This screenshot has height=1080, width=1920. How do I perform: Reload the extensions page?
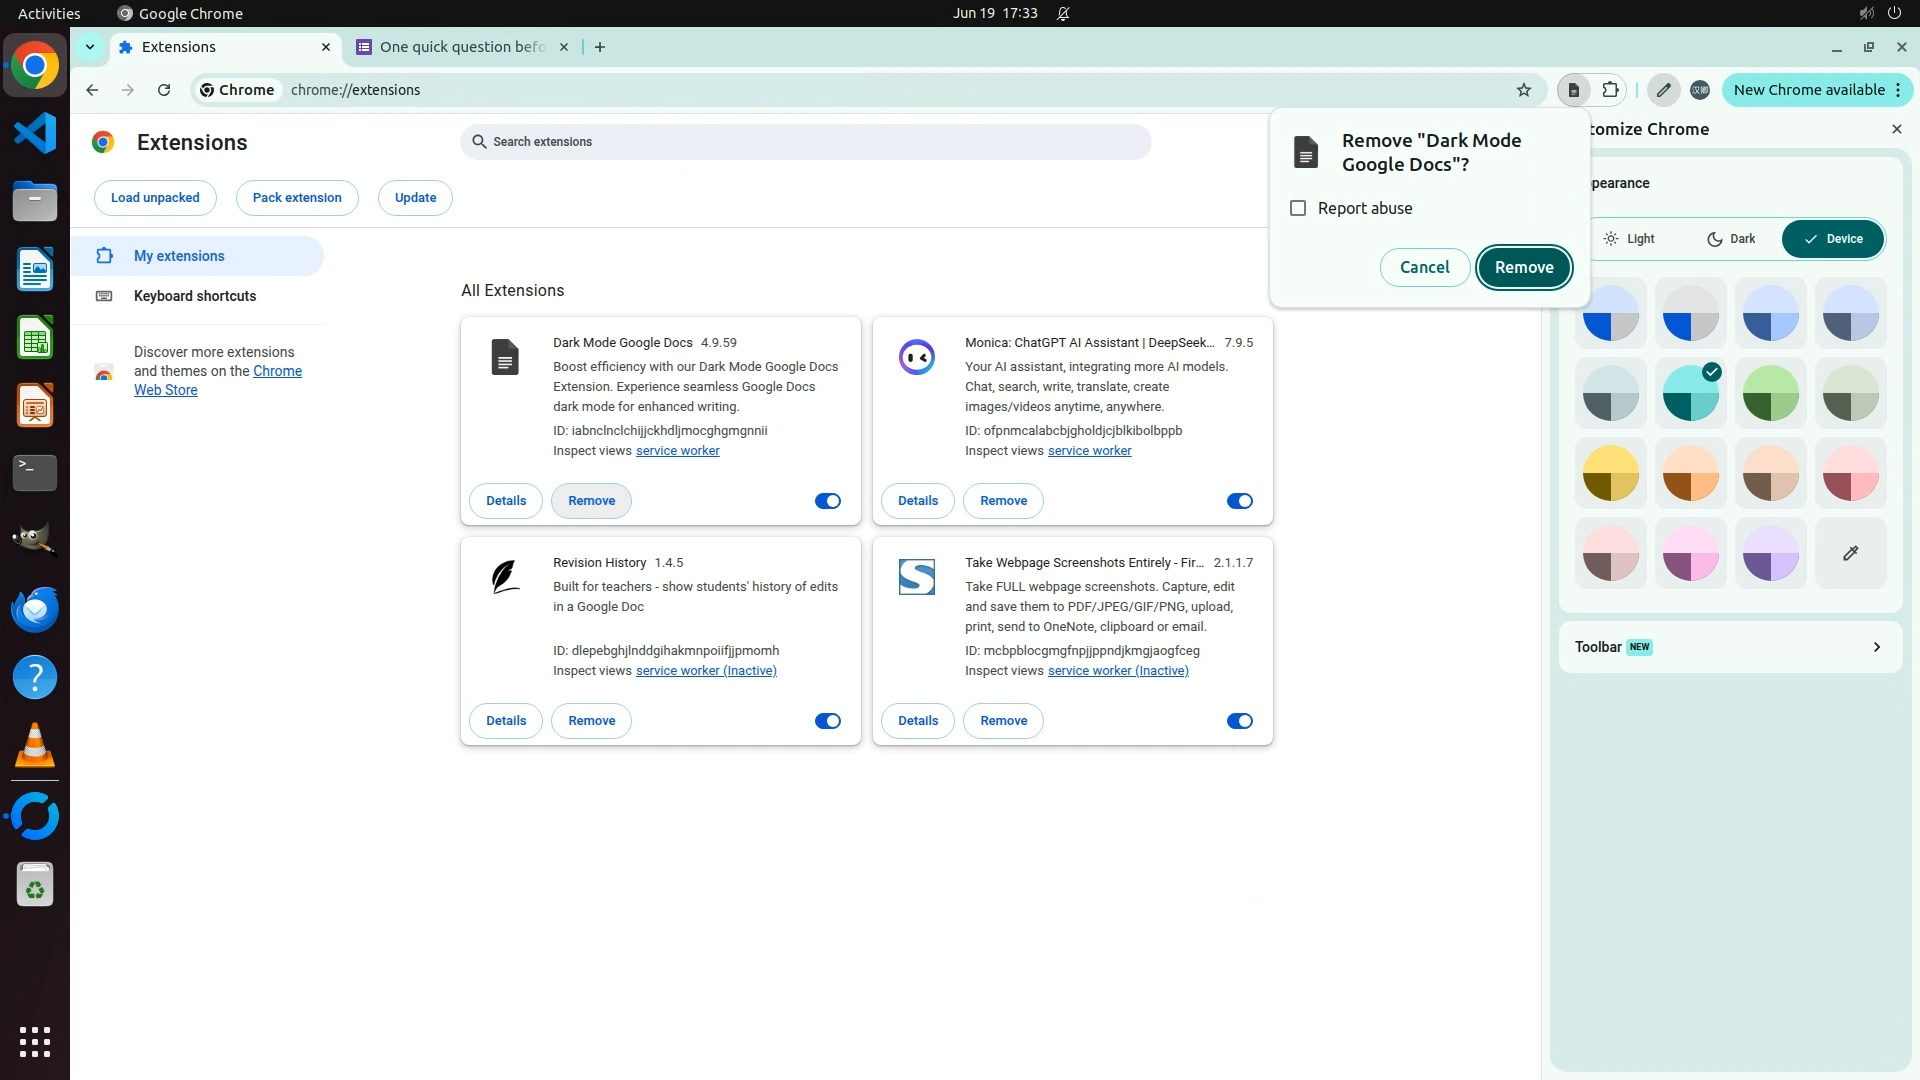coord(164,90)
